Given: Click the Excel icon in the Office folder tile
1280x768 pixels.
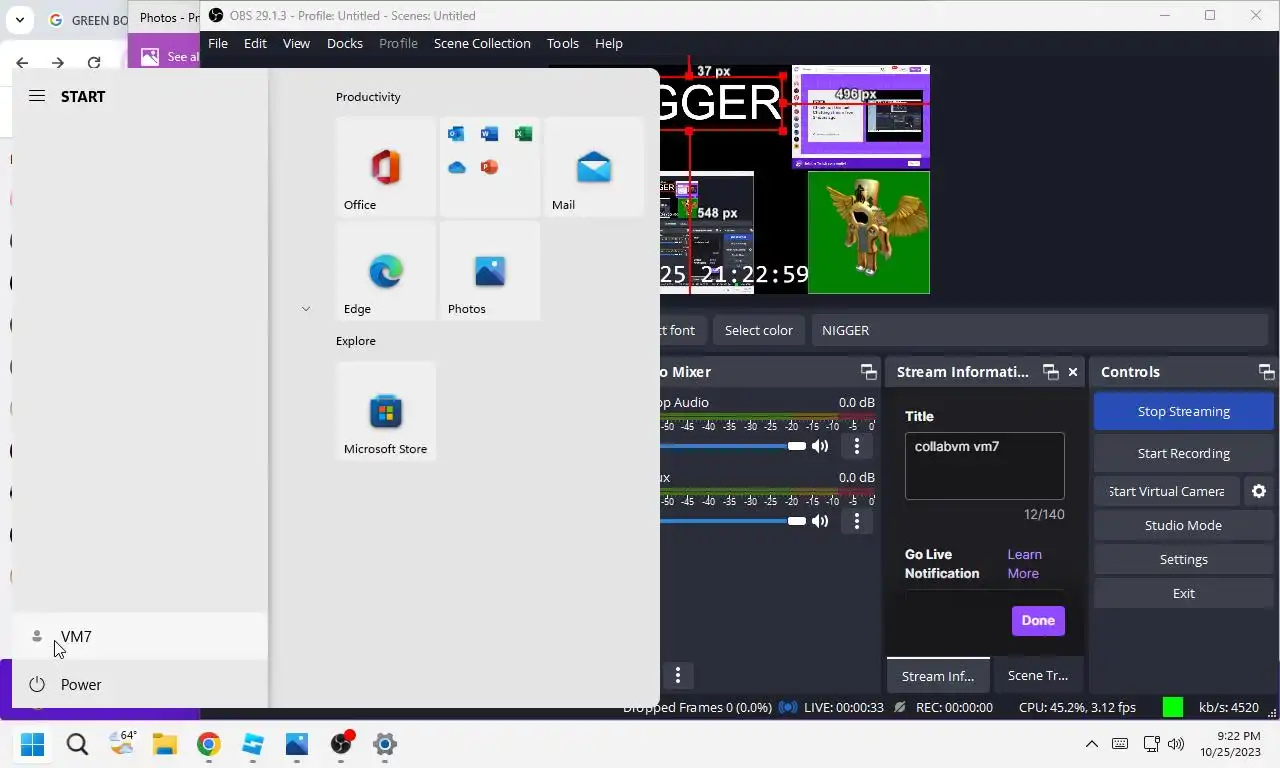Looking at the screenshot, I should pyautogui.click(x=523, y=134).
